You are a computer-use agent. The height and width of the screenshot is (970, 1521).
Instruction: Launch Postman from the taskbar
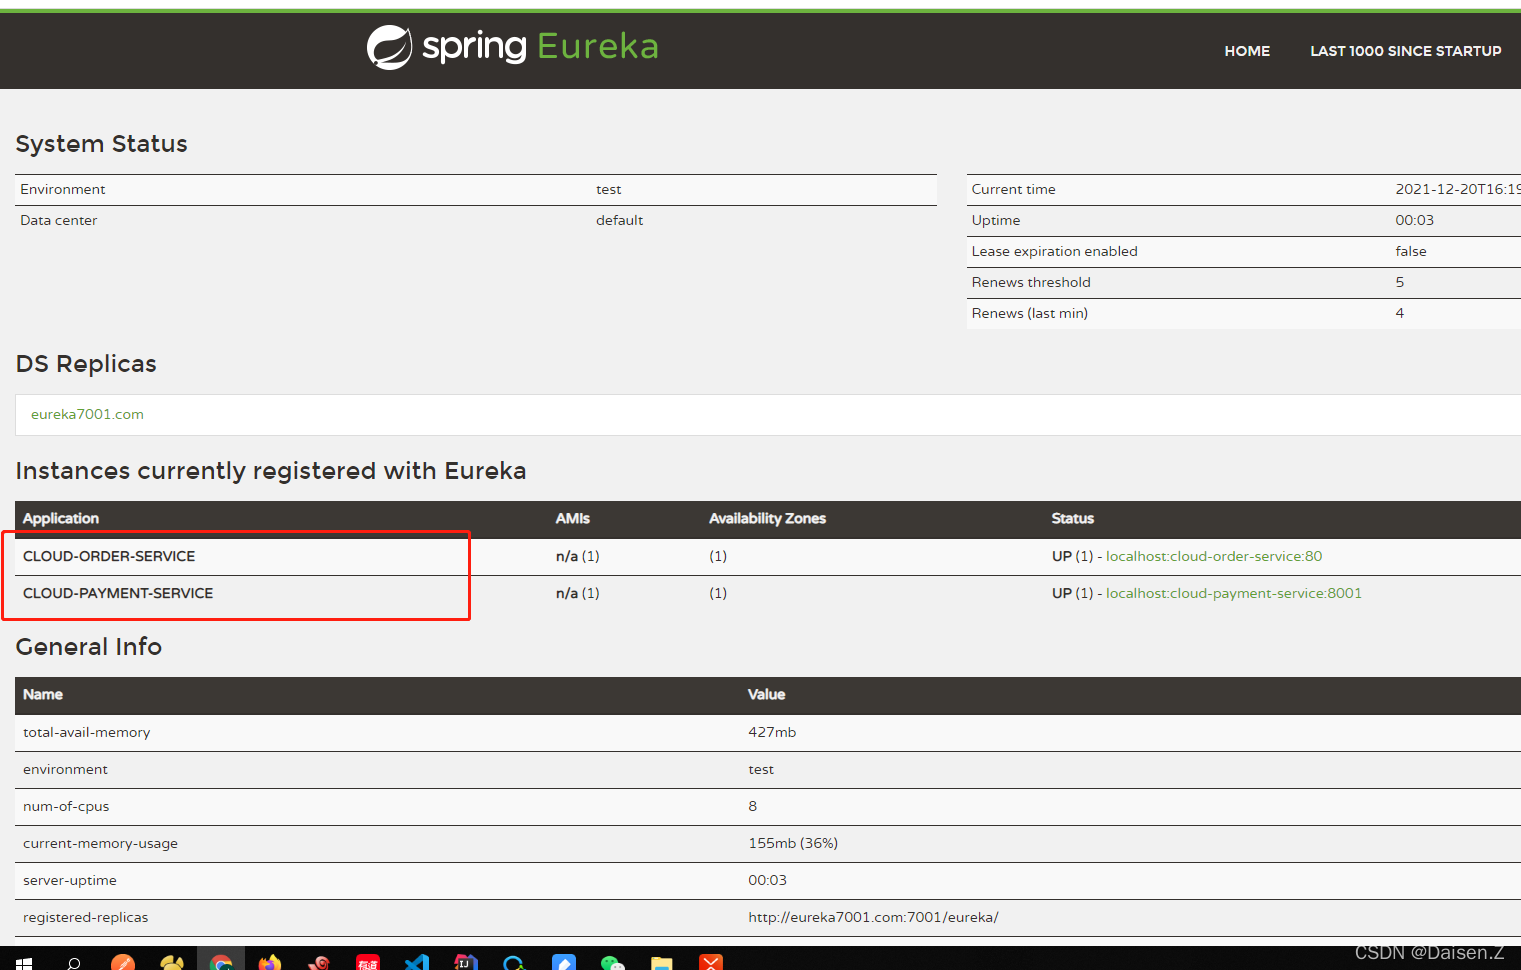tap(123, 962)
